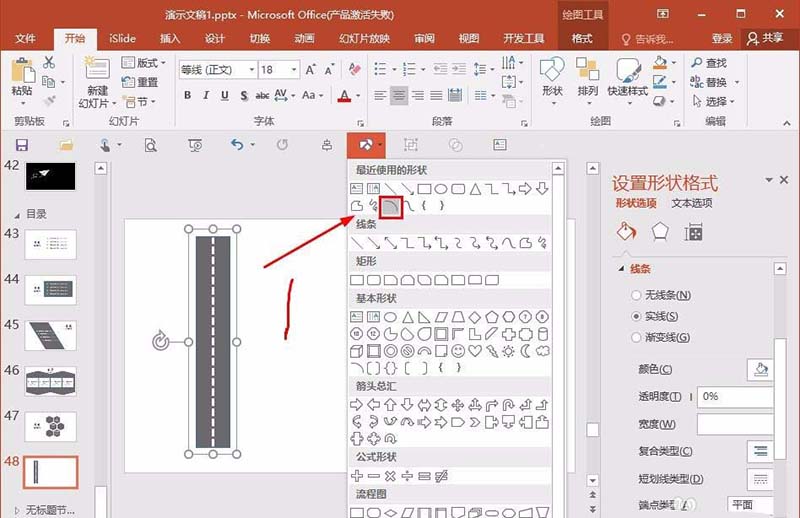Image resolution: width=800 pixels, height=518 pixels.
Task: Click the Undo arrow
Action: click(237, 145)
